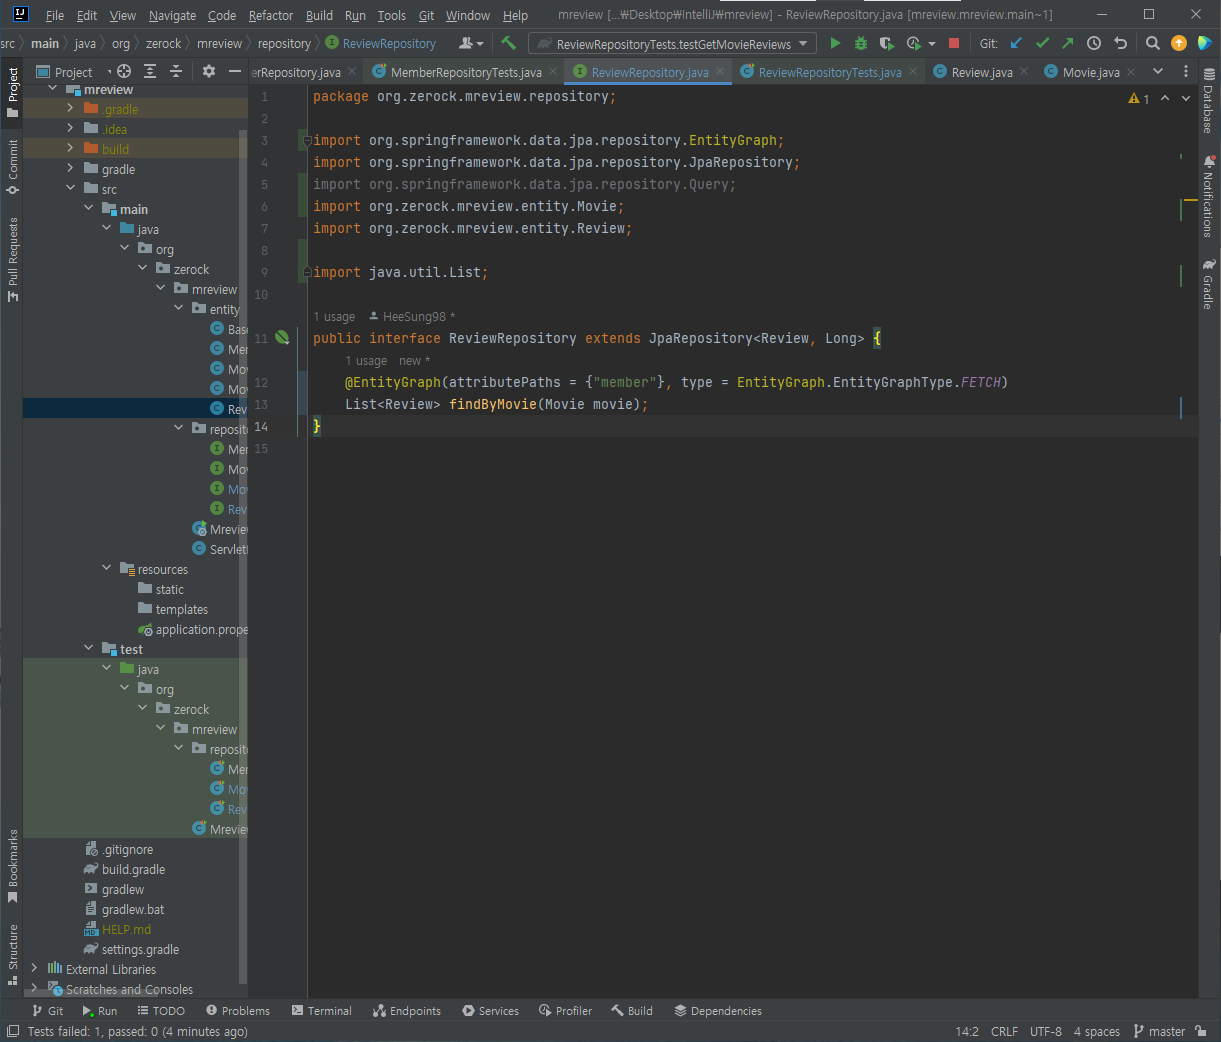
Task: Collapse the import block fold marker
Action: click(308, 141)
